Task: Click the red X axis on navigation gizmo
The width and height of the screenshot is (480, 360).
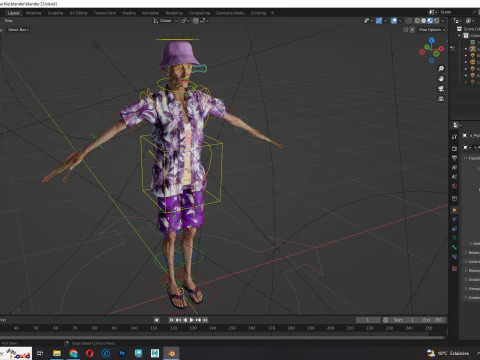Action: click(x=441, y=49)
